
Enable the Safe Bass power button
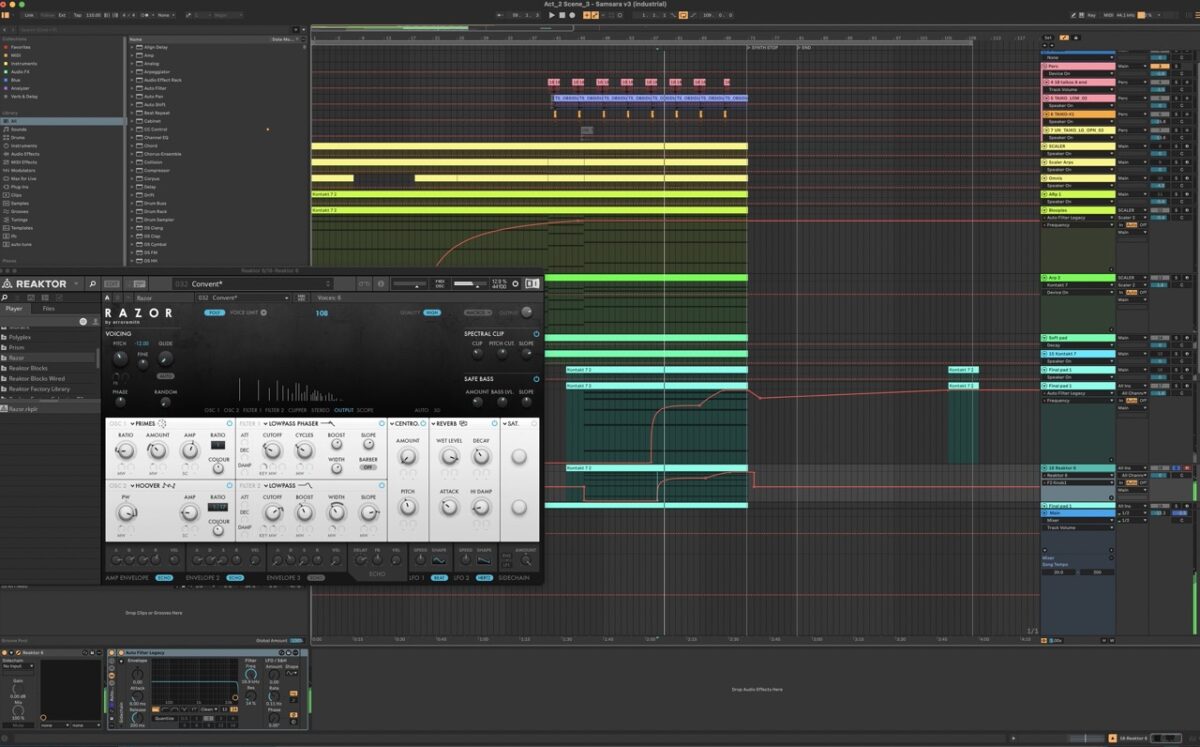536,379
